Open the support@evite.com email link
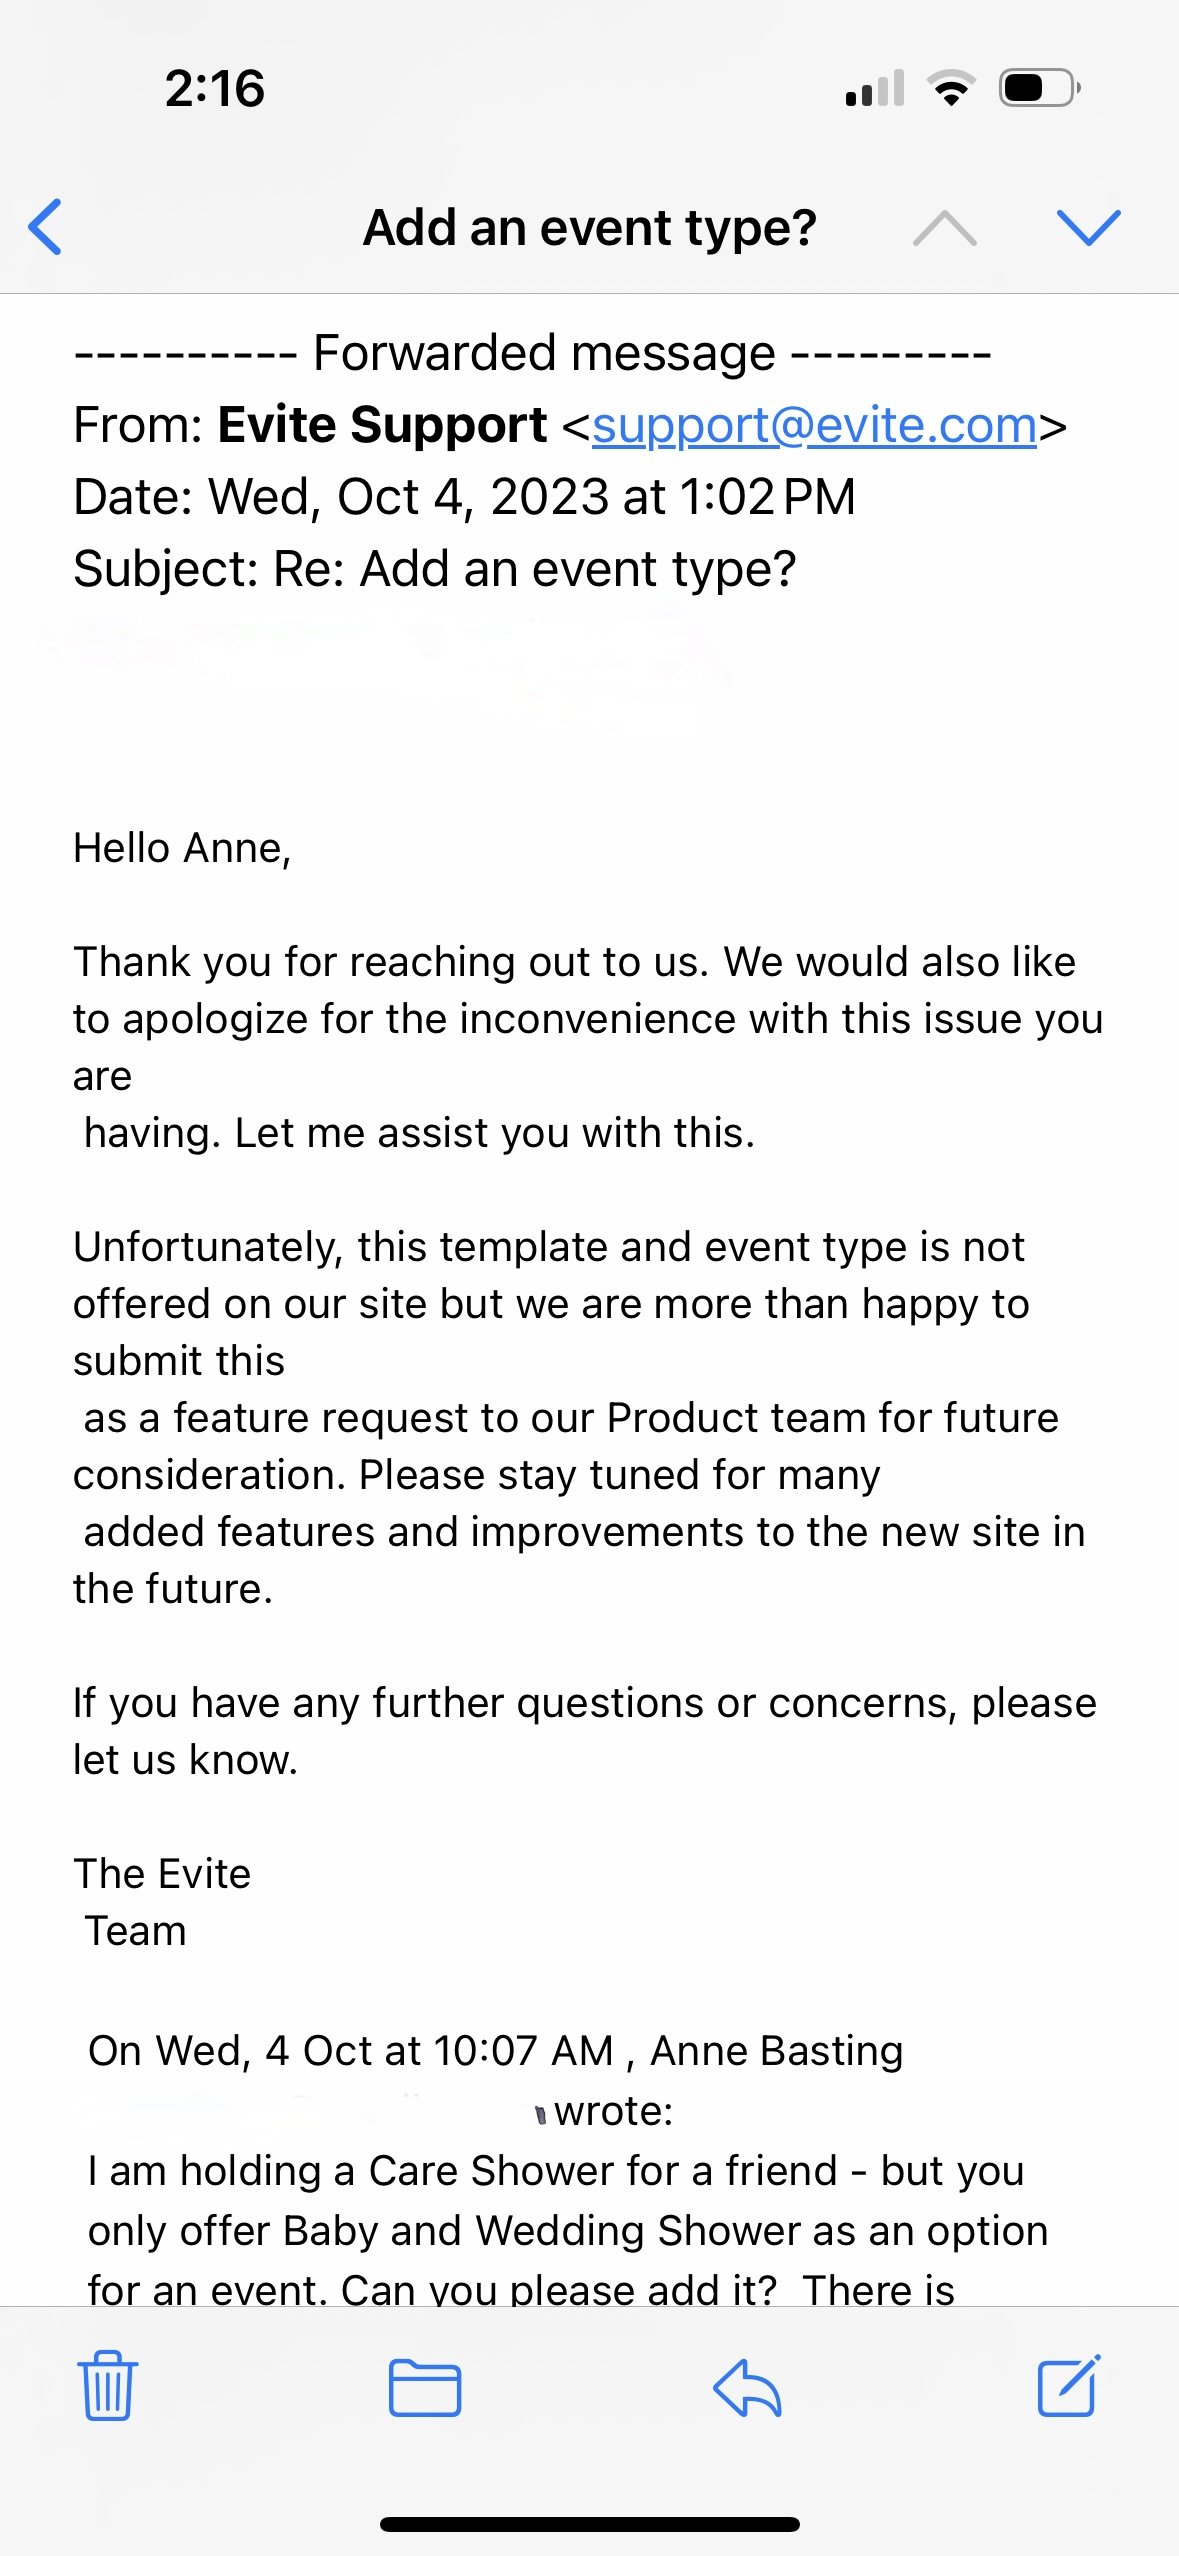The image size is (1179, 2556). (814, 426)
